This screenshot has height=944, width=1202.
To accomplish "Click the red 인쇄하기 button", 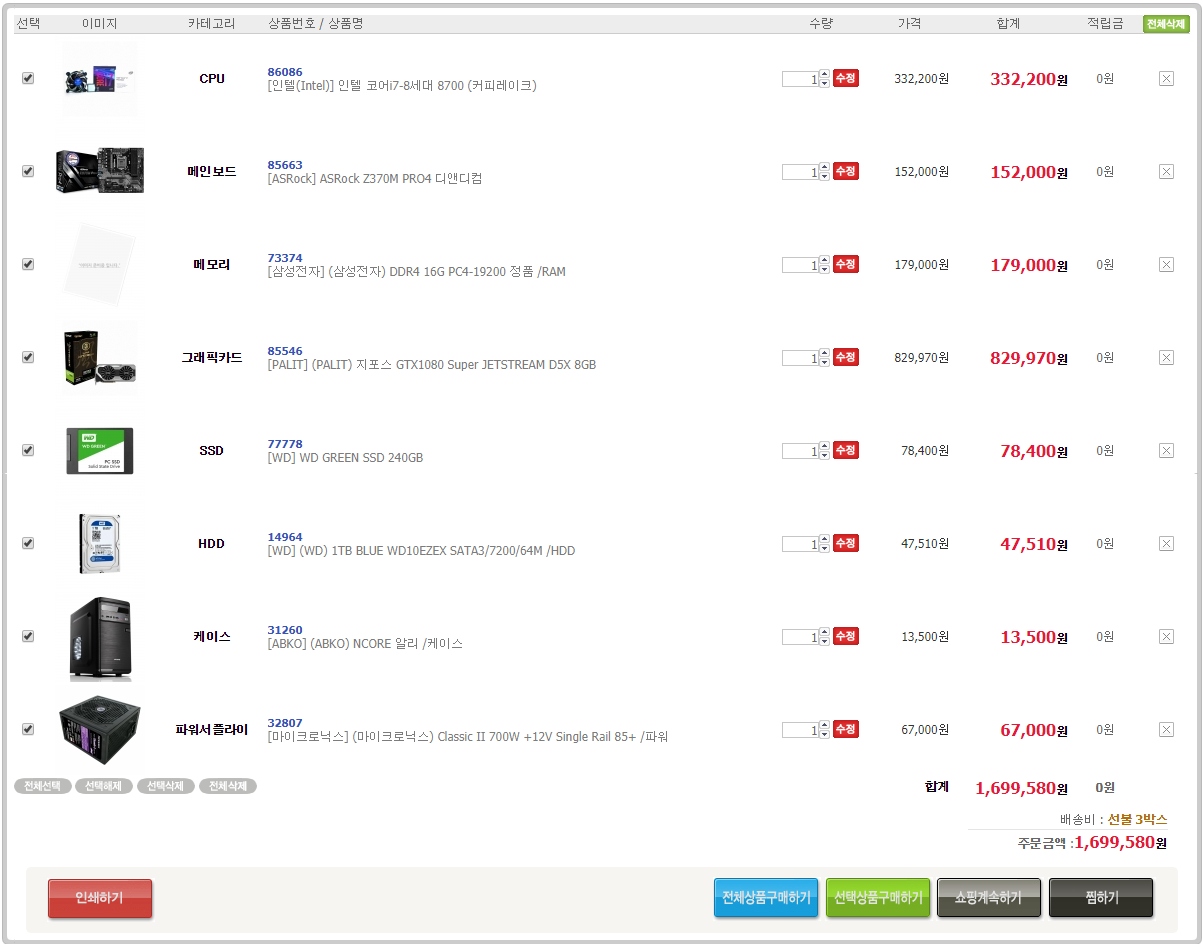I will [x=100, y=898].
